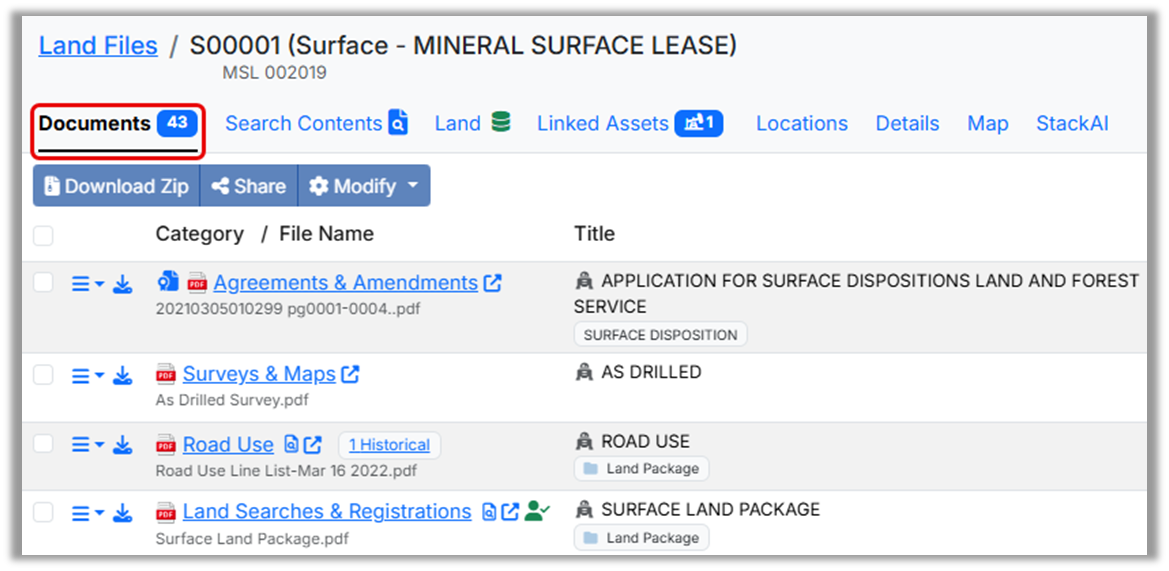Go to Land Files breadcrumb link
The width and height of the screenshot is (1169, 571).
point(98,46)
